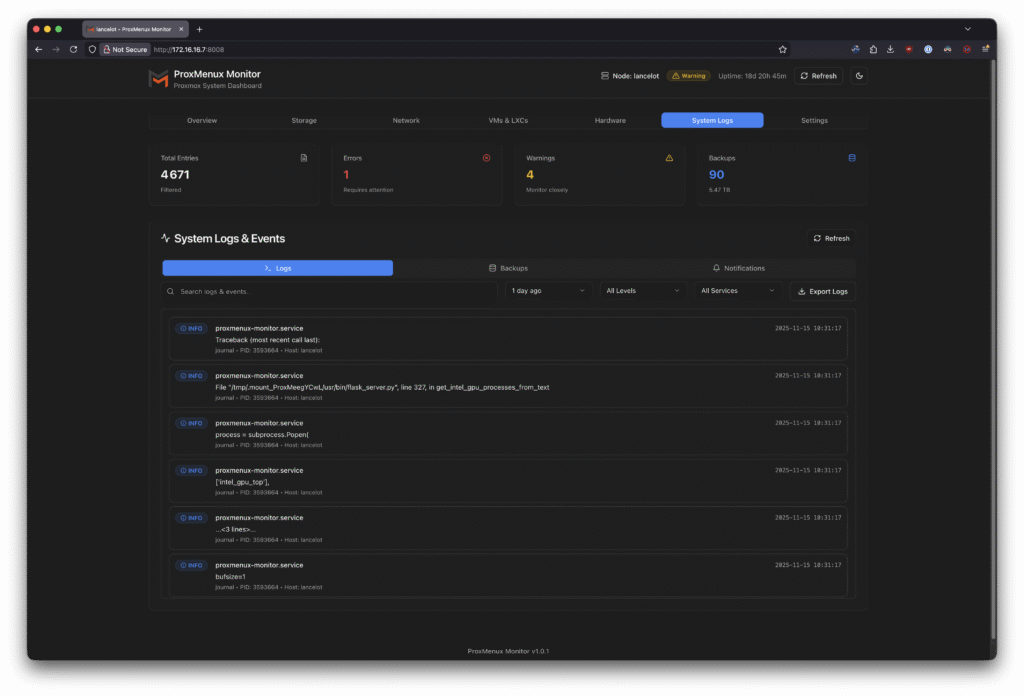The image size is (1024, 696).
Task: Open the Traceback log entry
Action: [508, 339]
